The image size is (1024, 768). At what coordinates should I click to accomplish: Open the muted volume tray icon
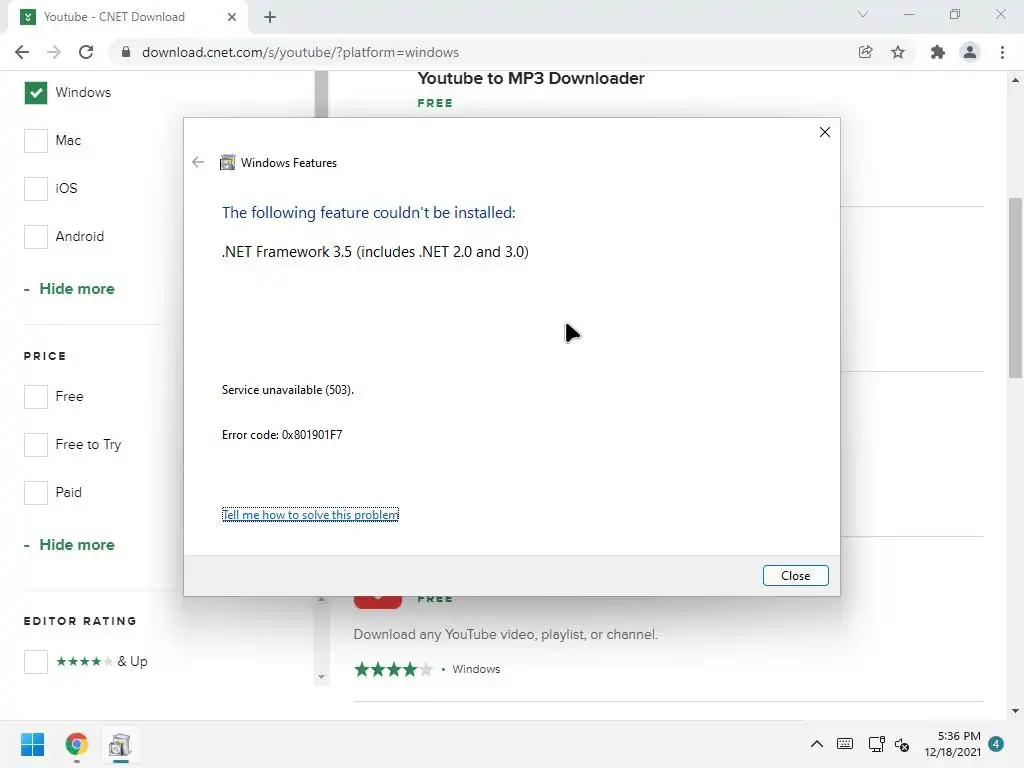click(x=903, y=744)
